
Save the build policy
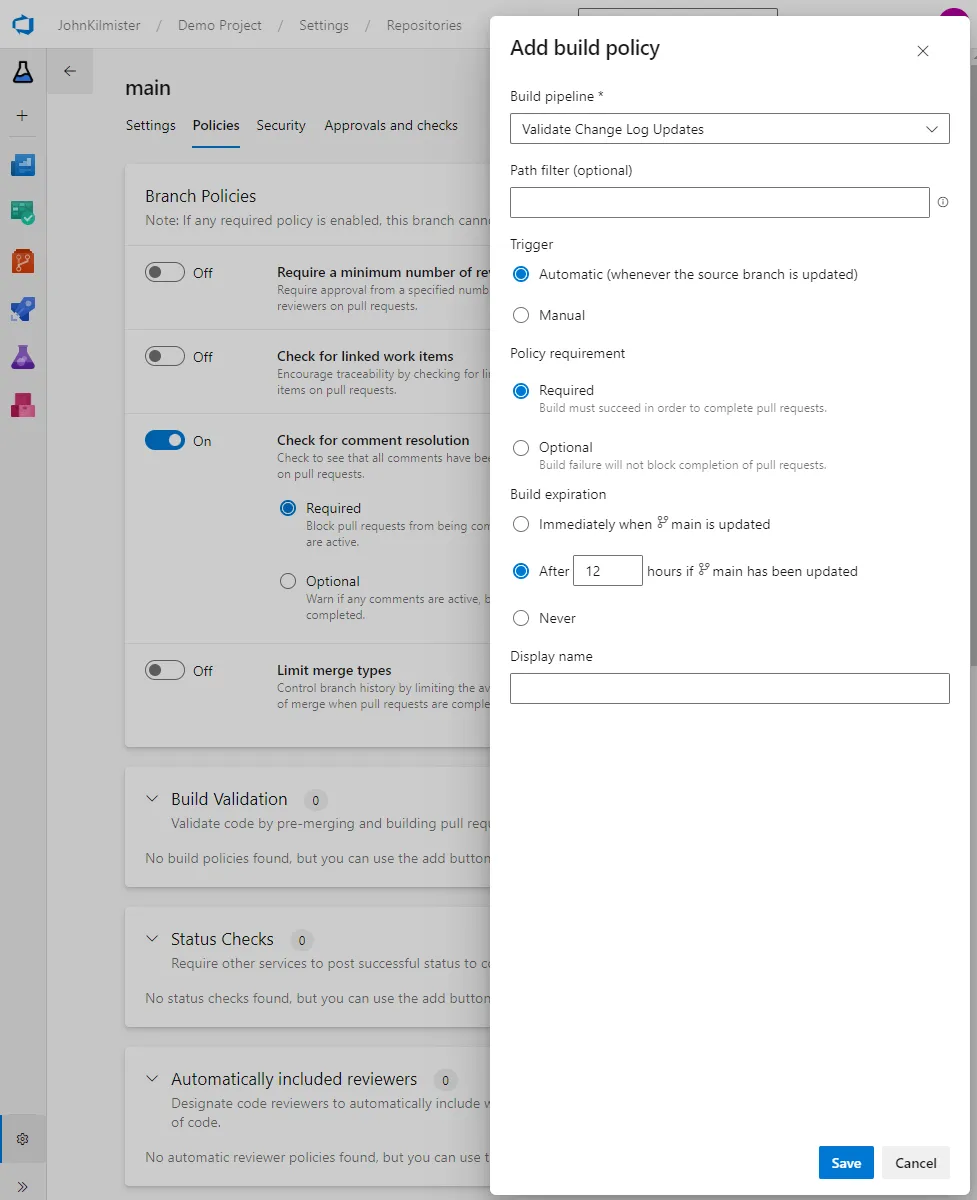(x=846, y=1163)
